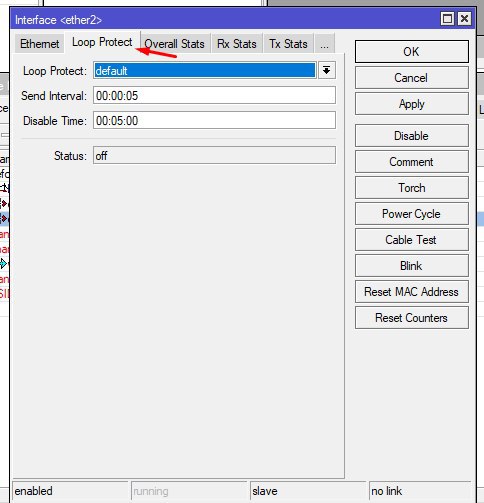Click Reset MAC Address
The height and width of the screenshot is (503, 484).
click(412, 292)
